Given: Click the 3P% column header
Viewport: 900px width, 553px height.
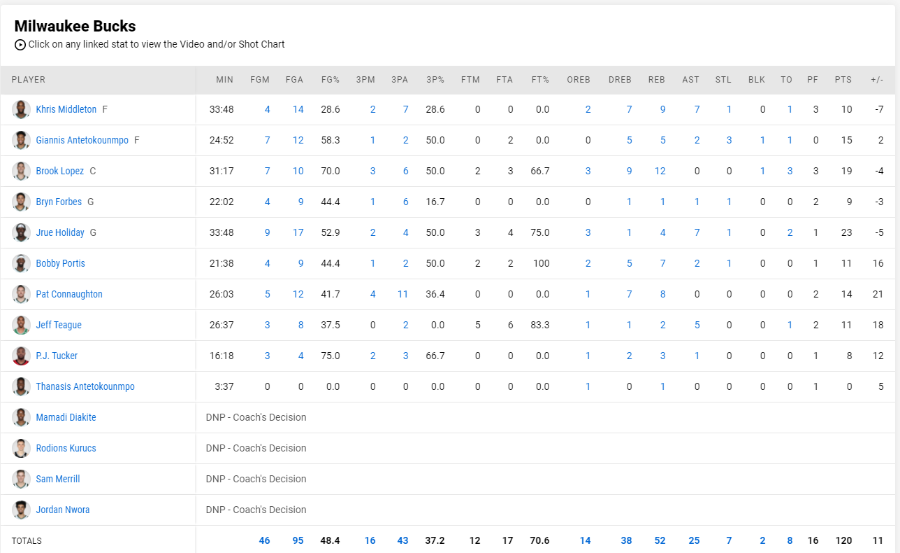Looking at the screenshot, I should point(435,80).
